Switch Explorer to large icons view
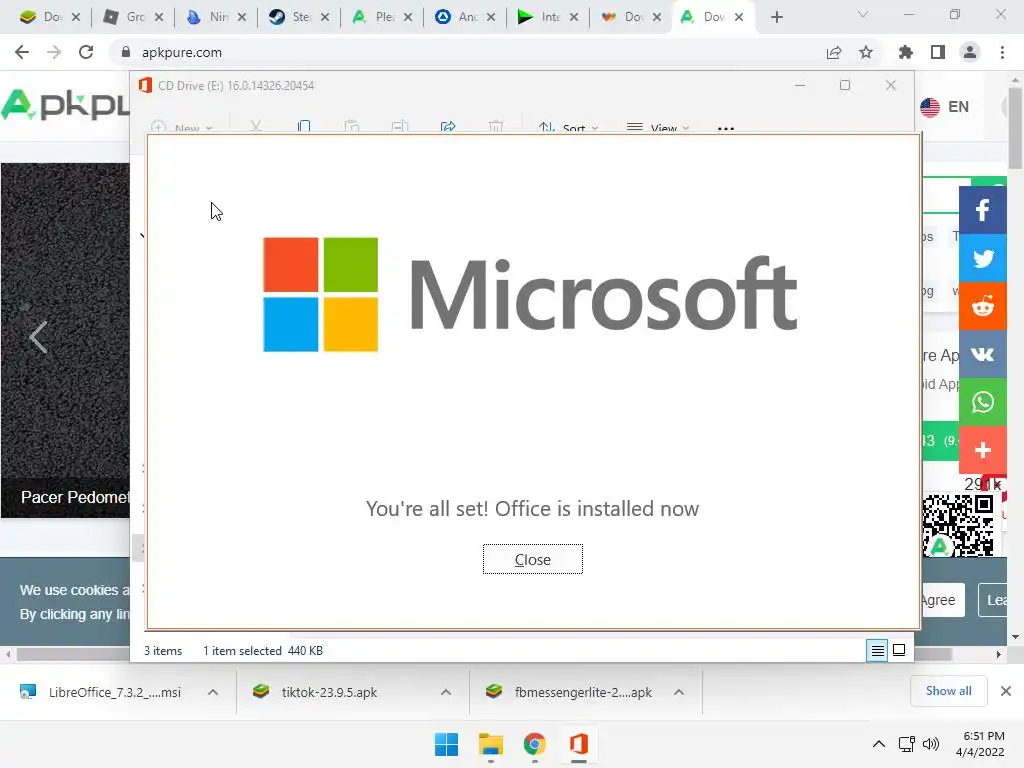Viewport: 1024px width, 768px height. (x=899, y=650)
